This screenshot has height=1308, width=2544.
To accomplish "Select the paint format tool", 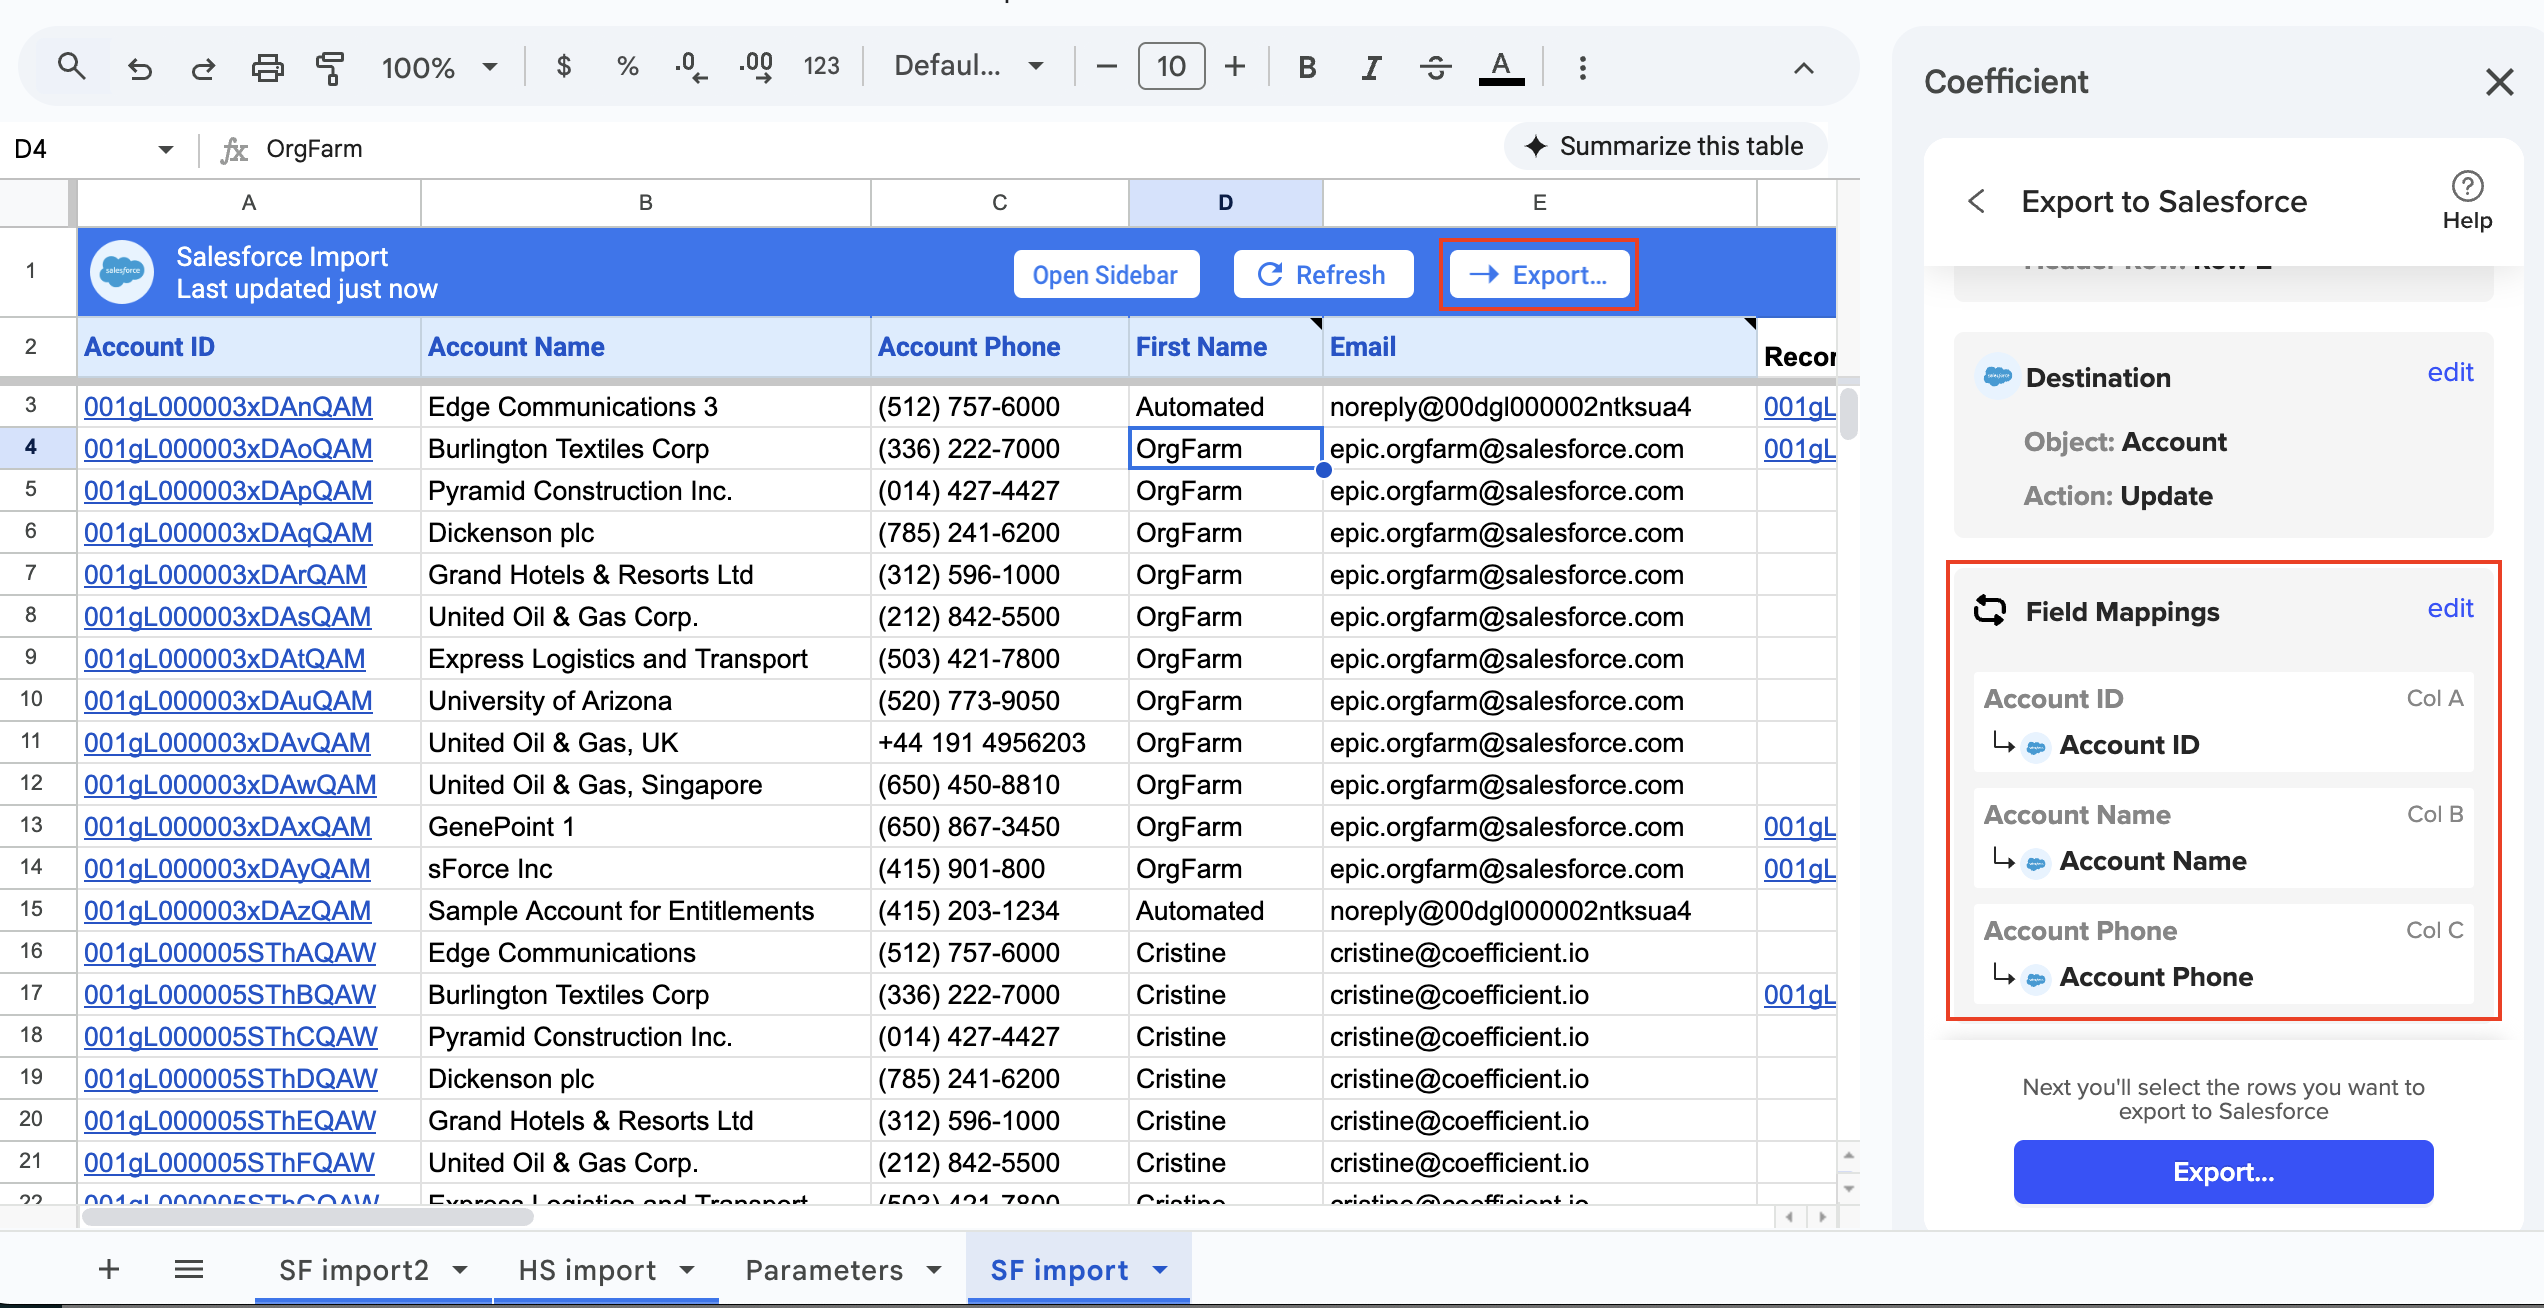I will pyautogui.click(x=330, y=67).
